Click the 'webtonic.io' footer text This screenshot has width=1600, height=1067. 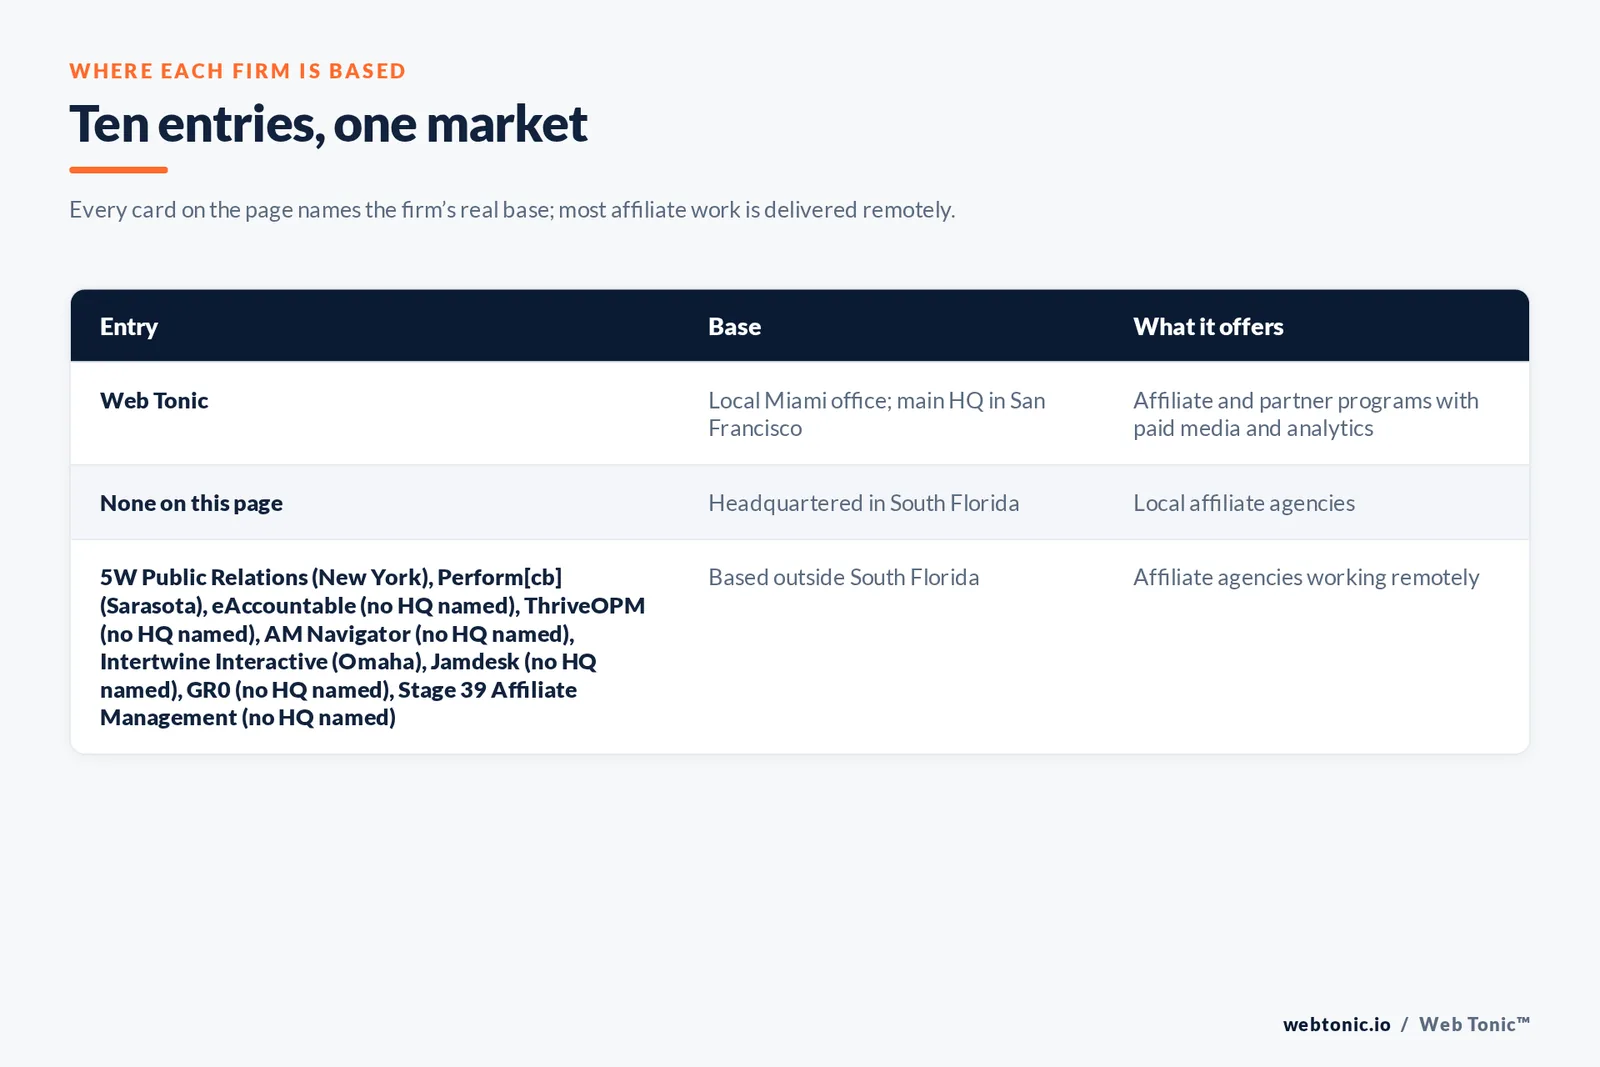[x=1337, y=1024]
